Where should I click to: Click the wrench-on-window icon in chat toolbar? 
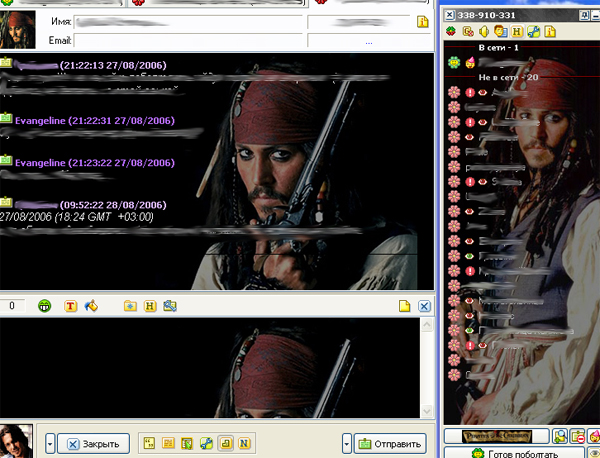coord(170,306)
